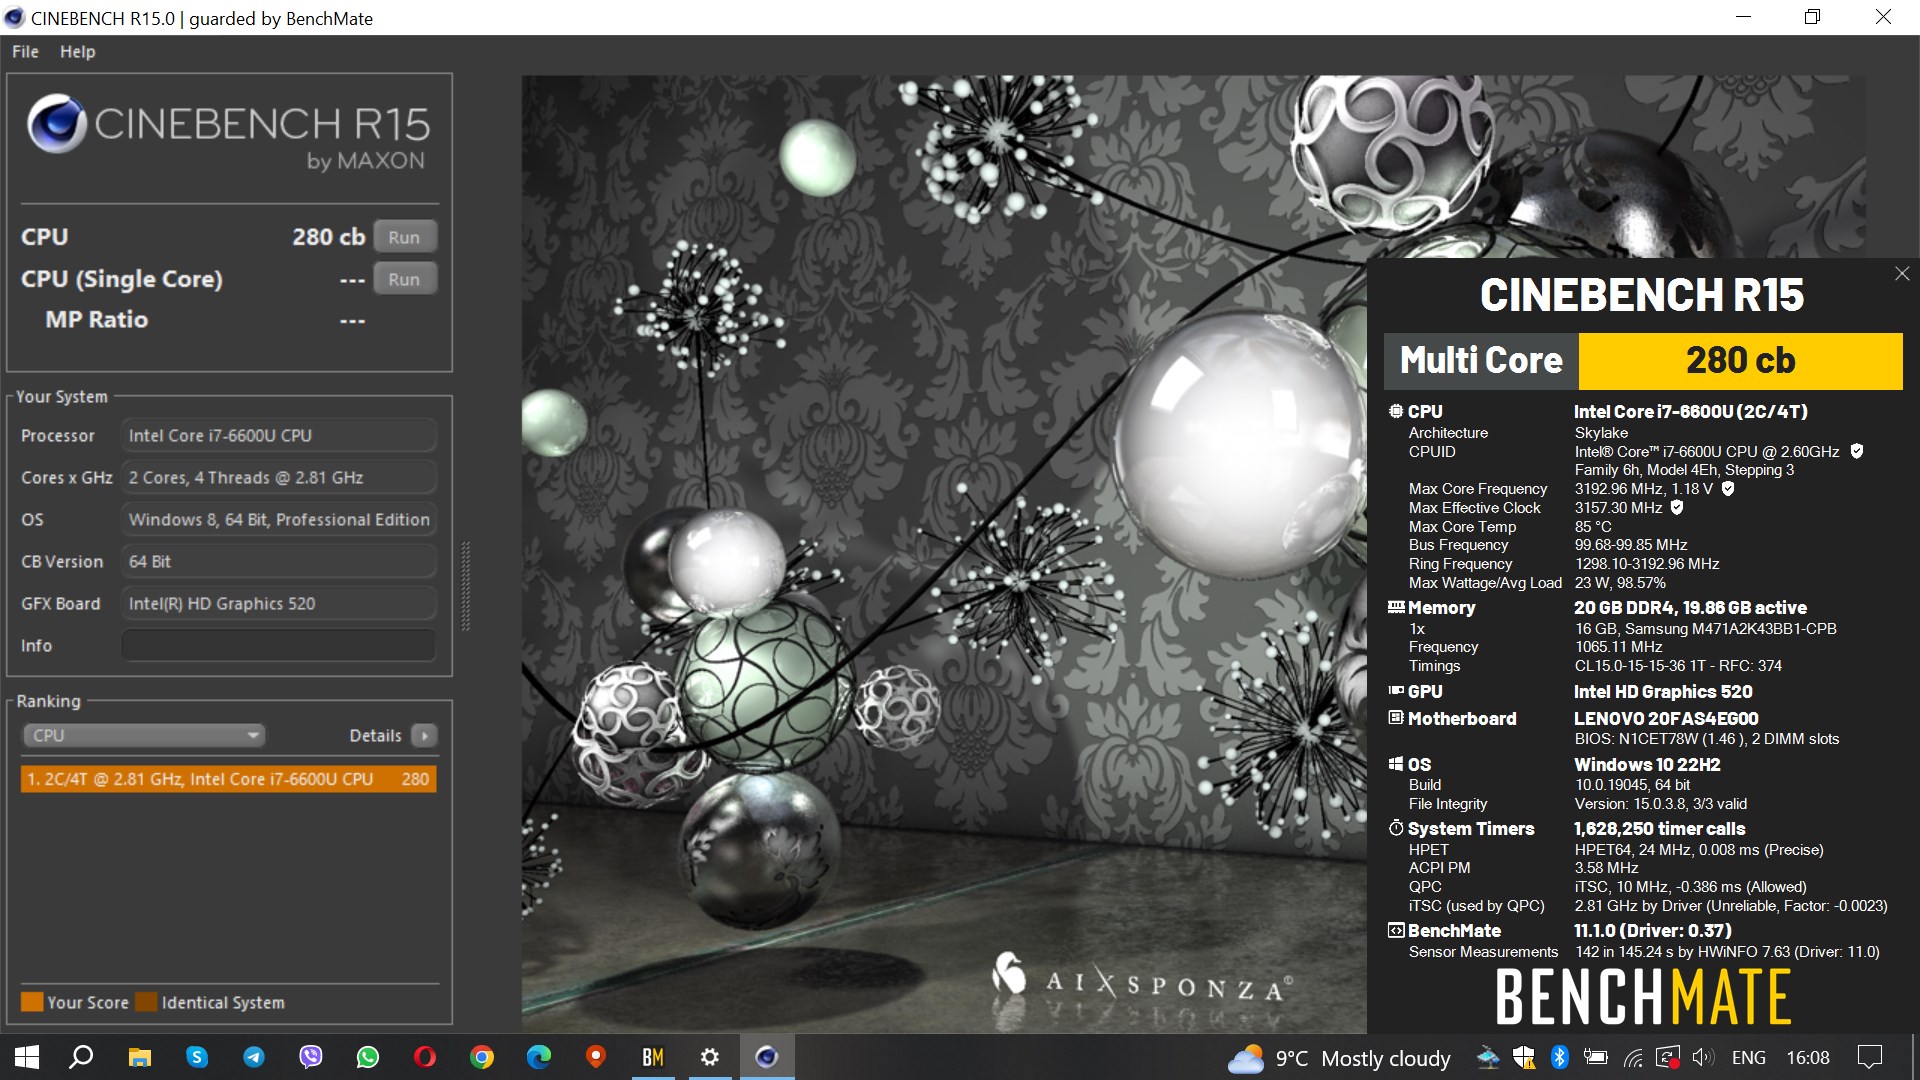Open Windows Search from taskbar

coord(82,1057)
